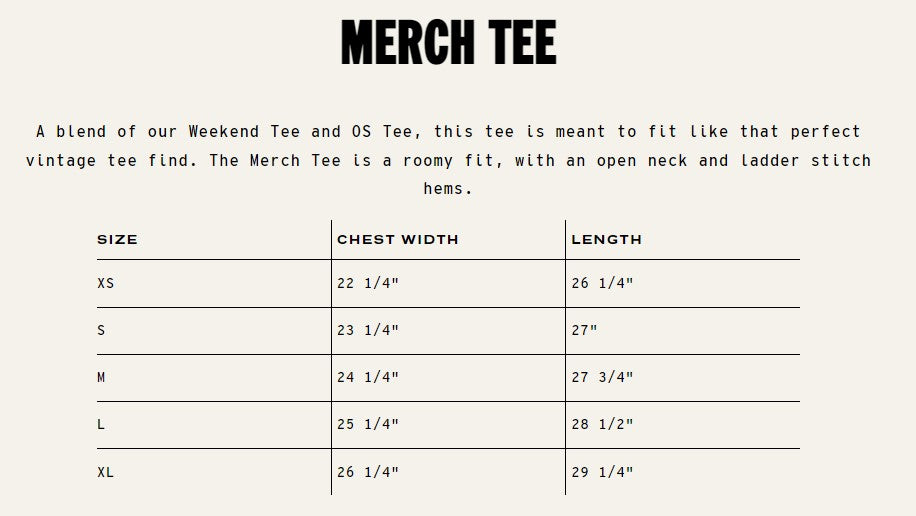This screenshot has width=916, height=516.
Task: Select the XL size cell
Action: click(x=106, y=472)
